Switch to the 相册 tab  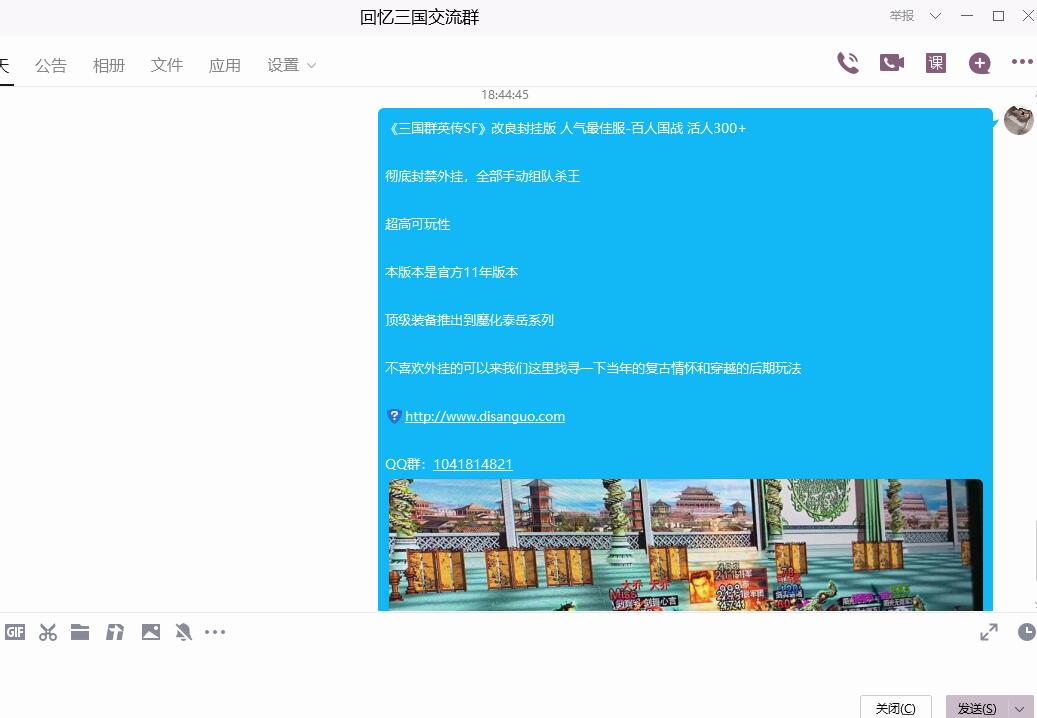[108, 65]
